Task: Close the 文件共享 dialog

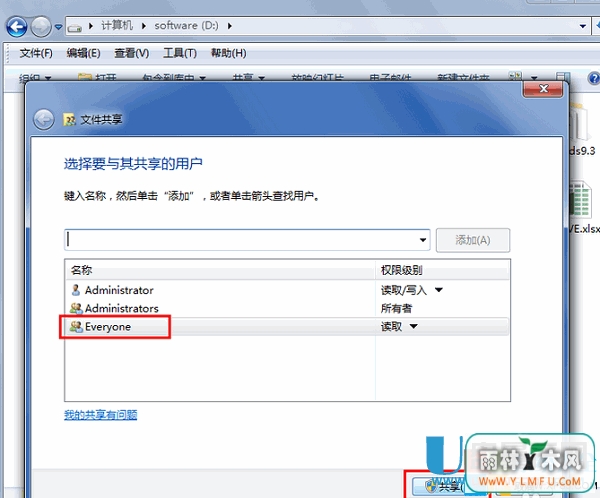Action: [x=543, y=89]
